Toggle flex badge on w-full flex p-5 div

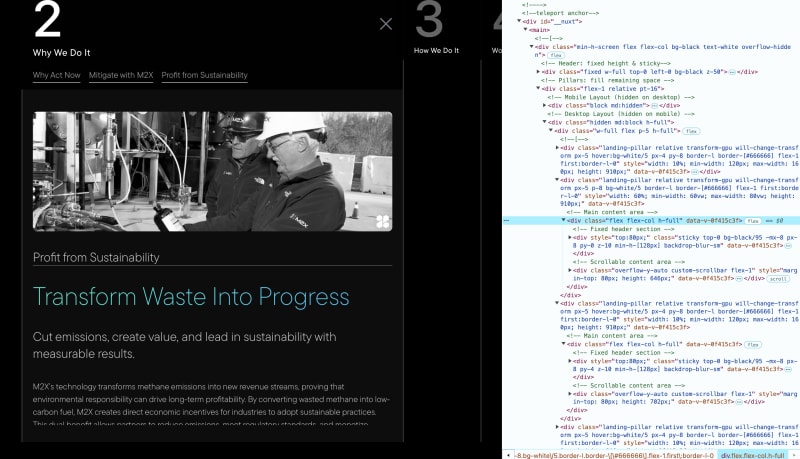(x=691, y=131)
